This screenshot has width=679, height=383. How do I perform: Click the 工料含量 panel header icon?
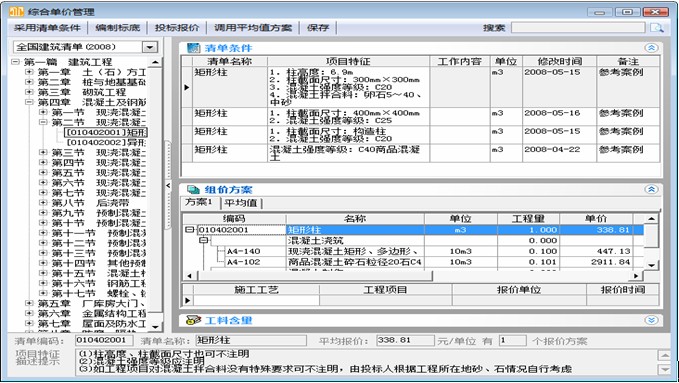point(193,320)
